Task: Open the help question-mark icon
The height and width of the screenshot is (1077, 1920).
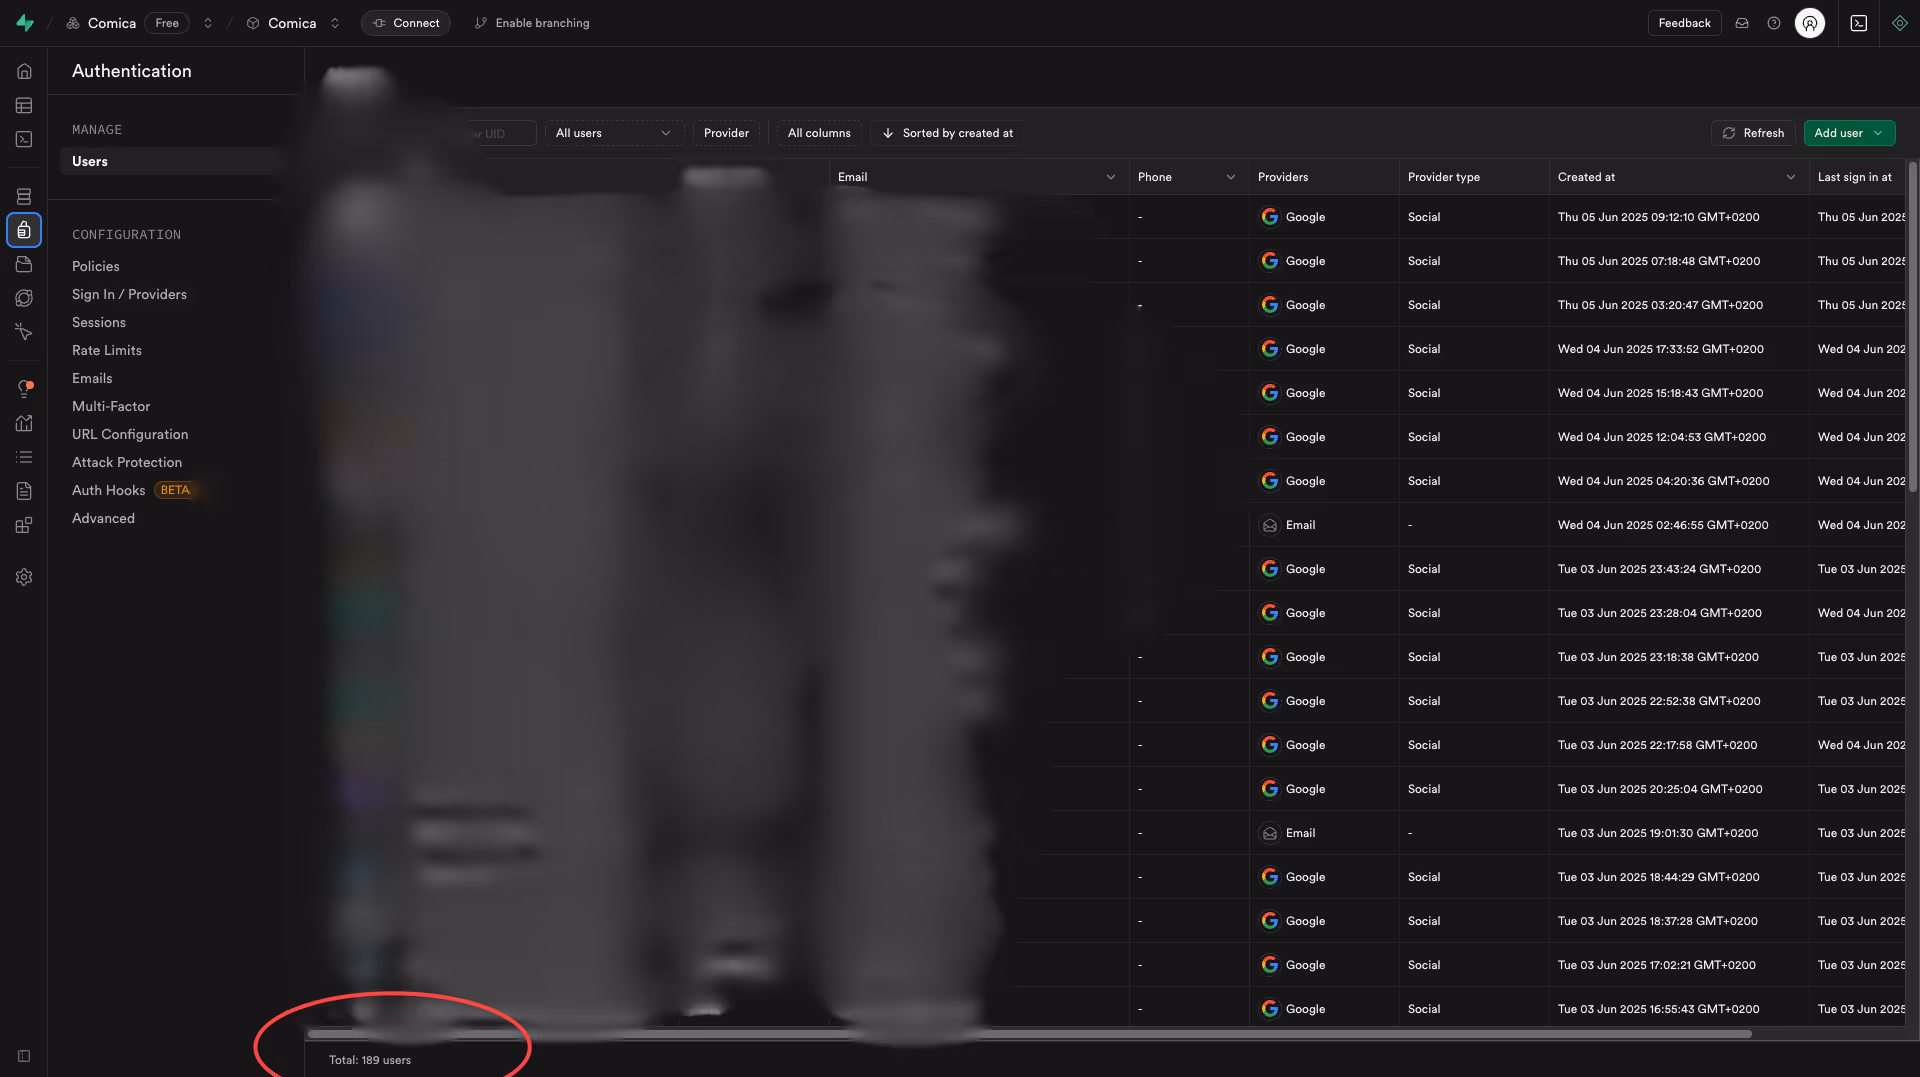Action: pyautogui.click(x=1774, y=23)
